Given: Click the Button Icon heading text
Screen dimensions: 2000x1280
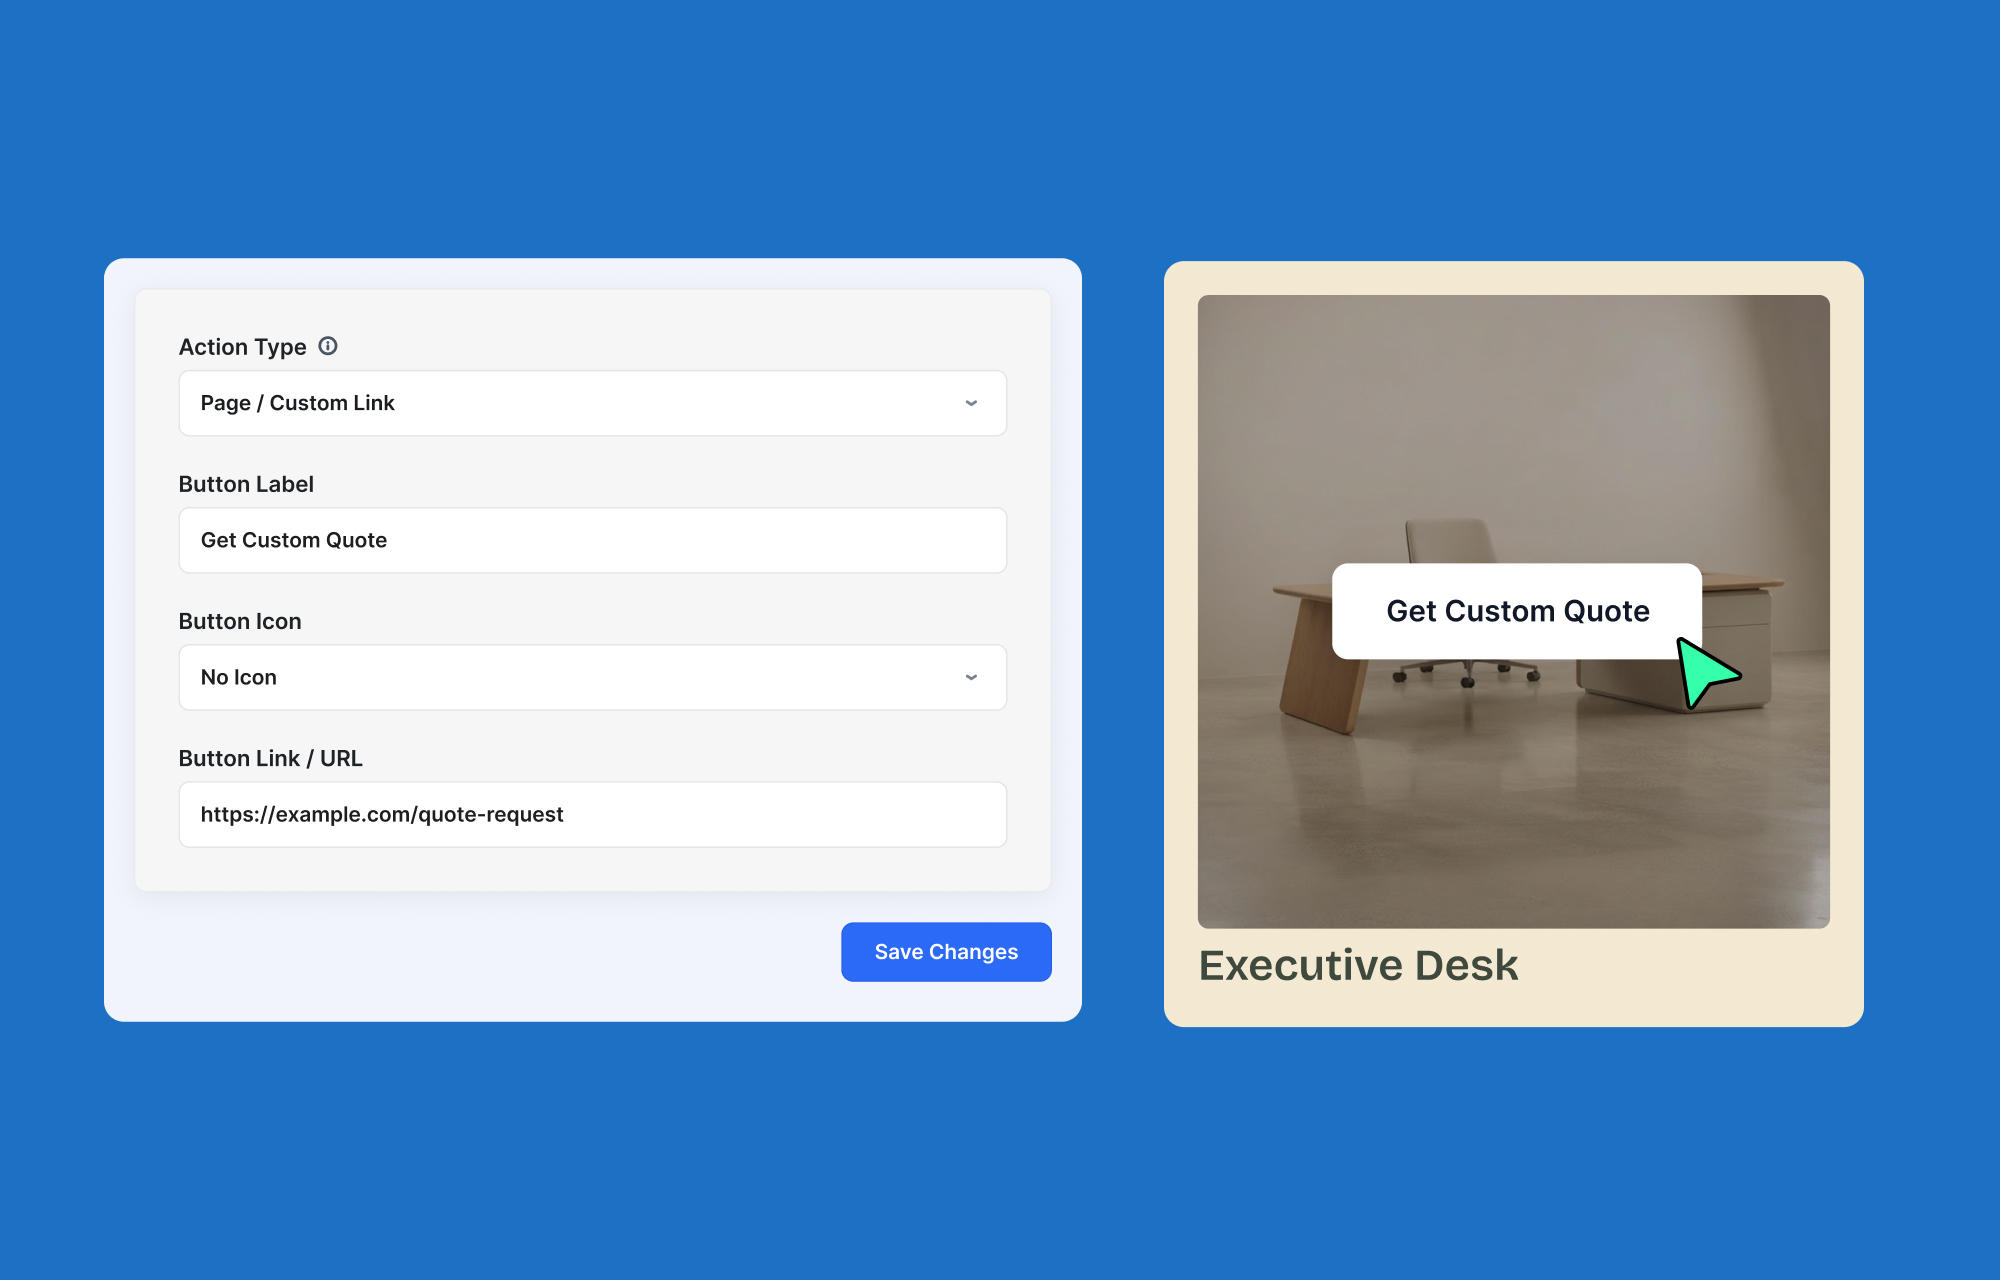Looking at the screenshot, I should (x=240, y=621).
